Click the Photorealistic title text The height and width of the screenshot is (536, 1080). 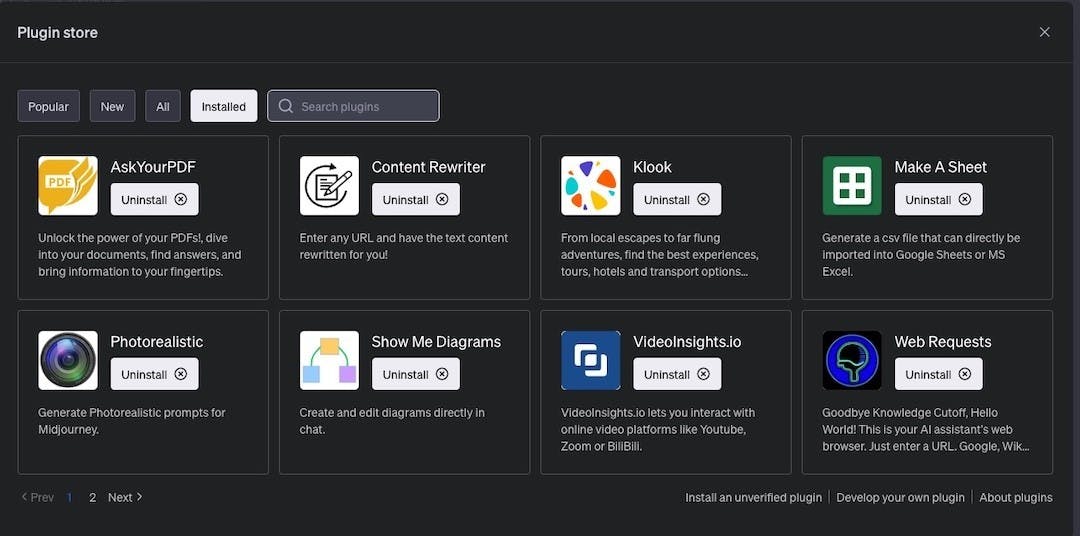pyautogui.click(x=156, y=342)
